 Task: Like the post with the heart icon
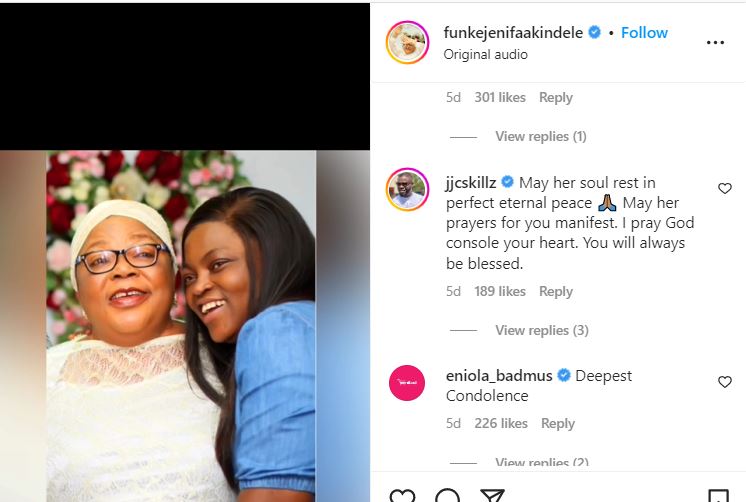coord(402,497)
